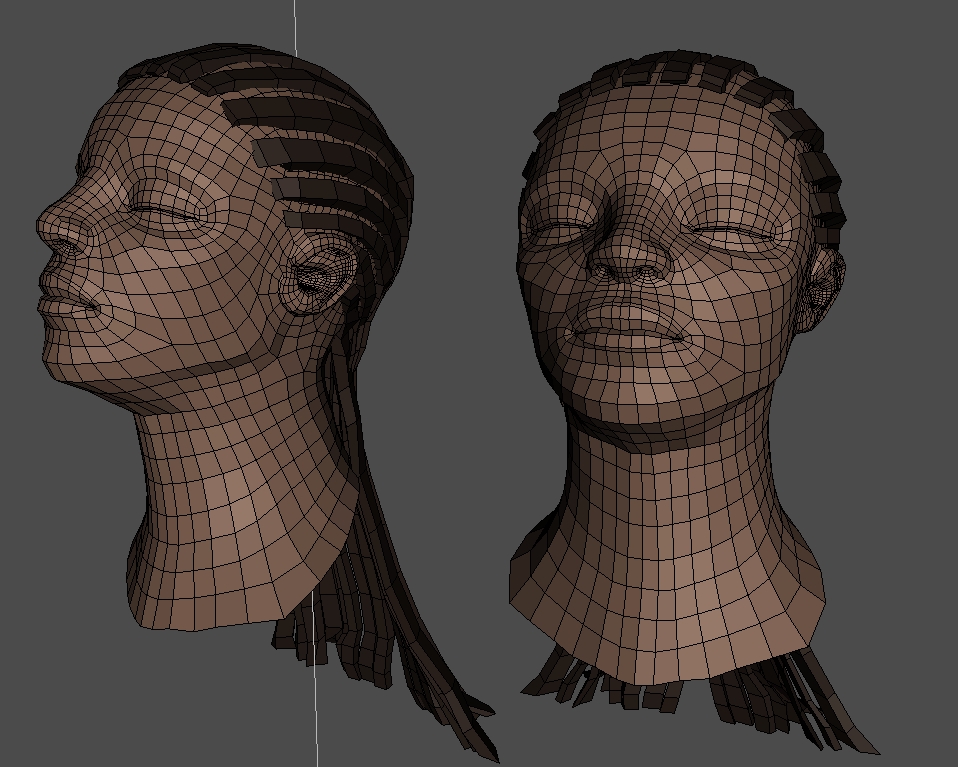Select the mouth of the right head model

628,328
